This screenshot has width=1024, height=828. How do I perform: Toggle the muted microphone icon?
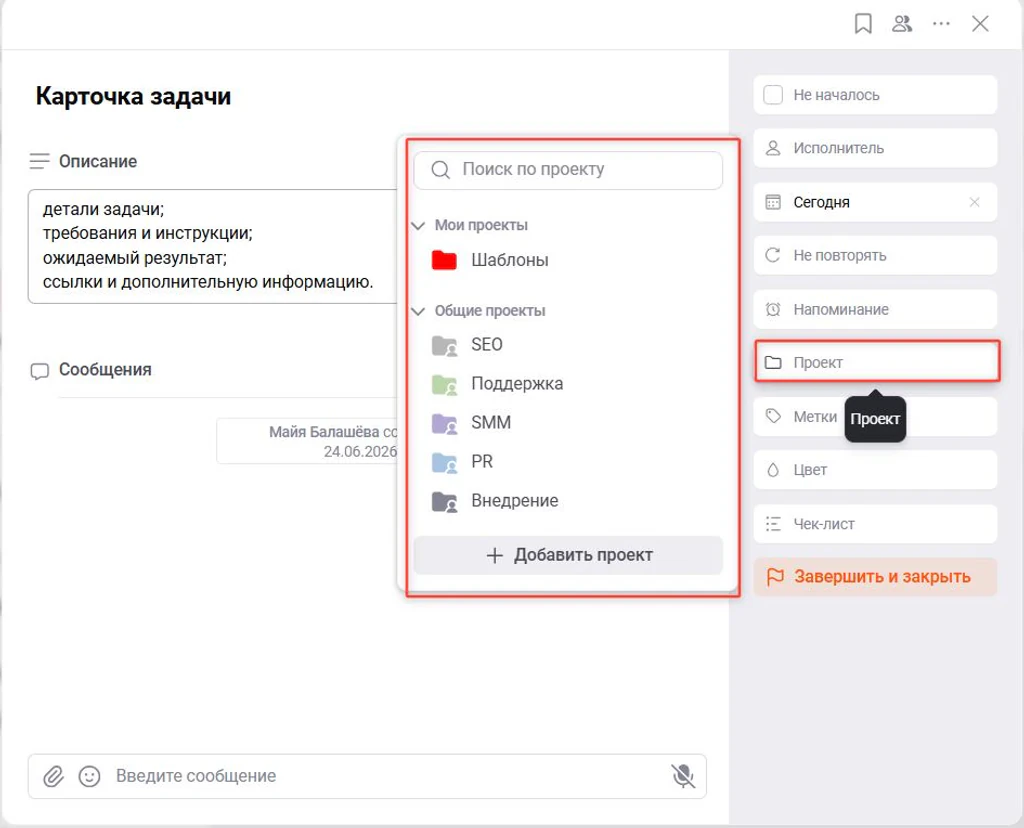(683, 776)
